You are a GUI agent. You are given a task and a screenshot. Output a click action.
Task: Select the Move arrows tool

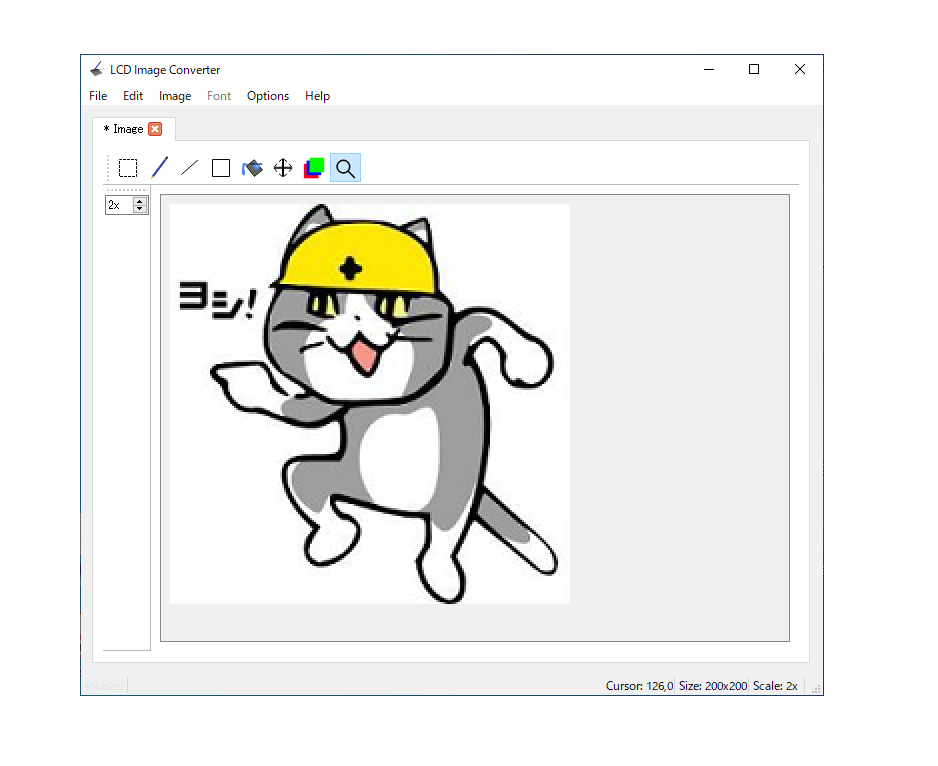tap(283, 168)
